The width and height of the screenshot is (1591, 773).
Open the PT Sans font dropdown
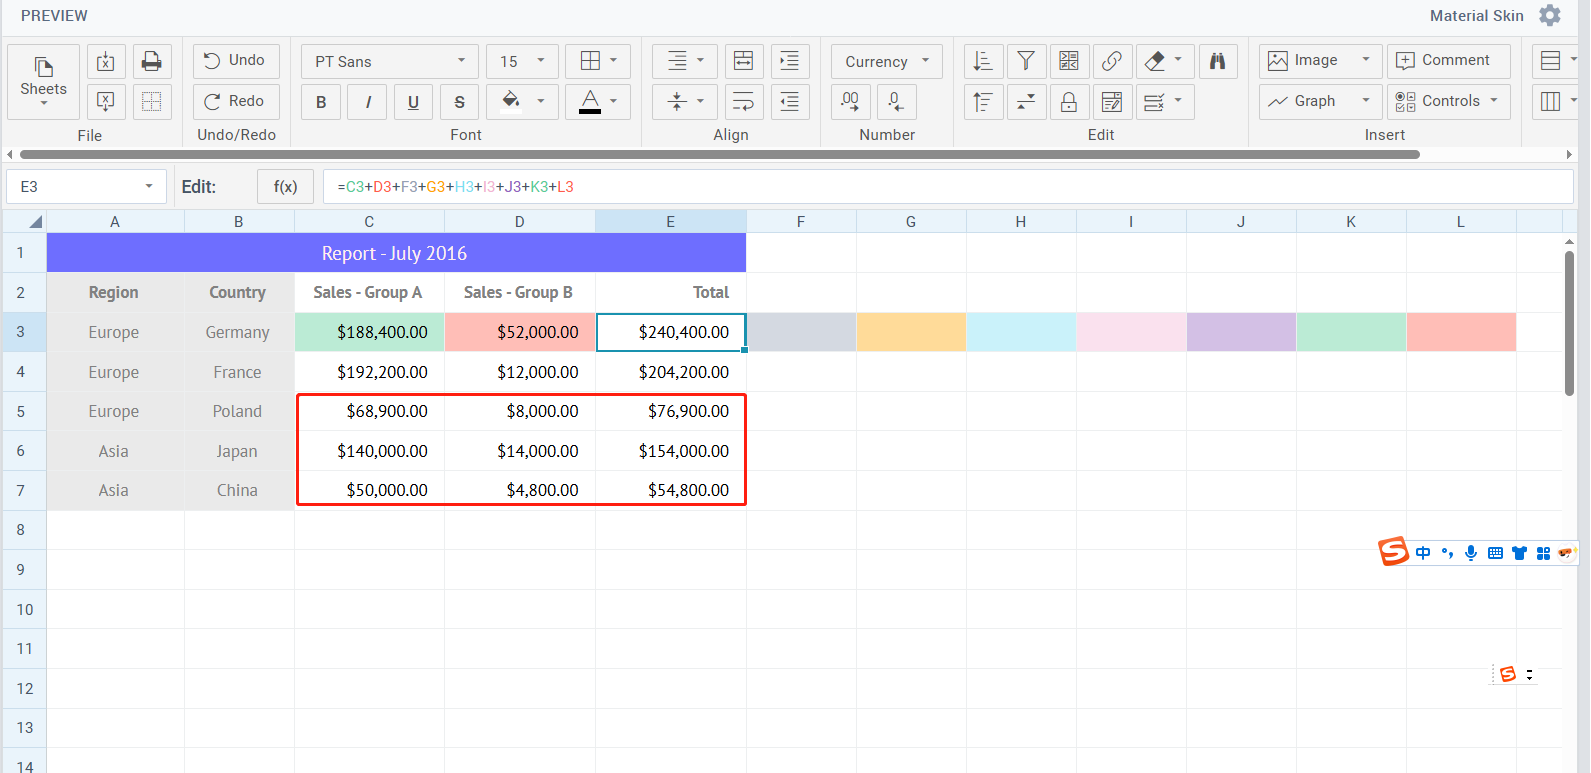(x=389, y=62)
